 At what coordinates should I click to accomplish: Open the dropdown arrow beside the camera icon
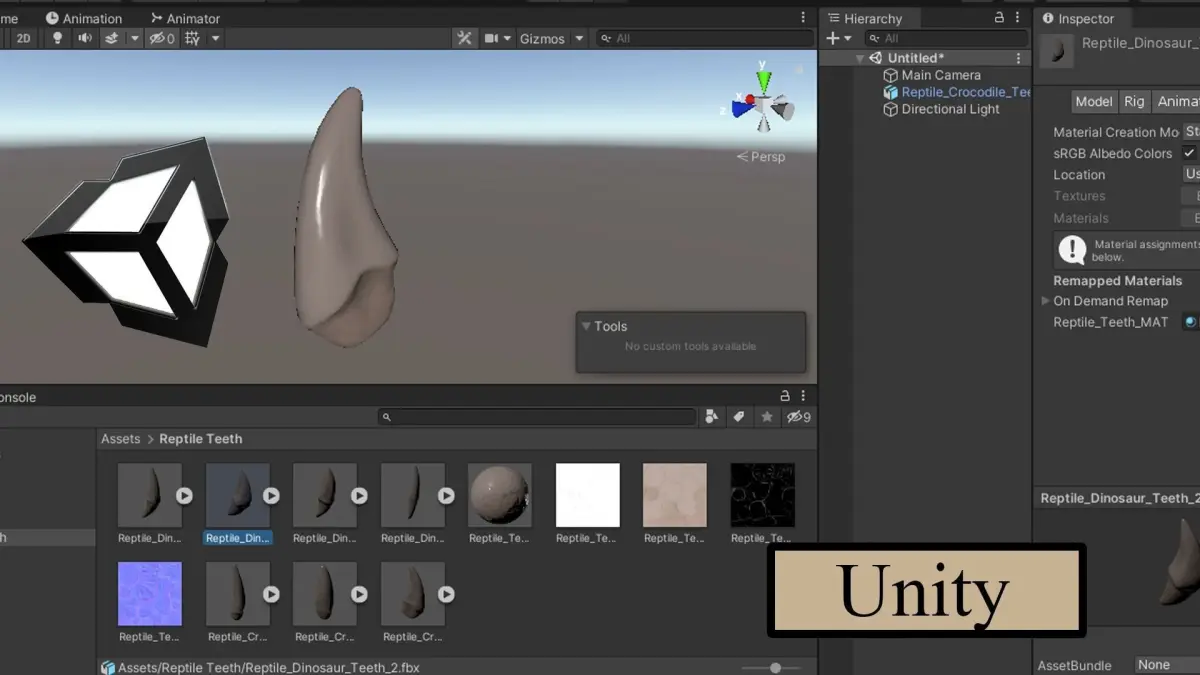click(x=508, y=38)
